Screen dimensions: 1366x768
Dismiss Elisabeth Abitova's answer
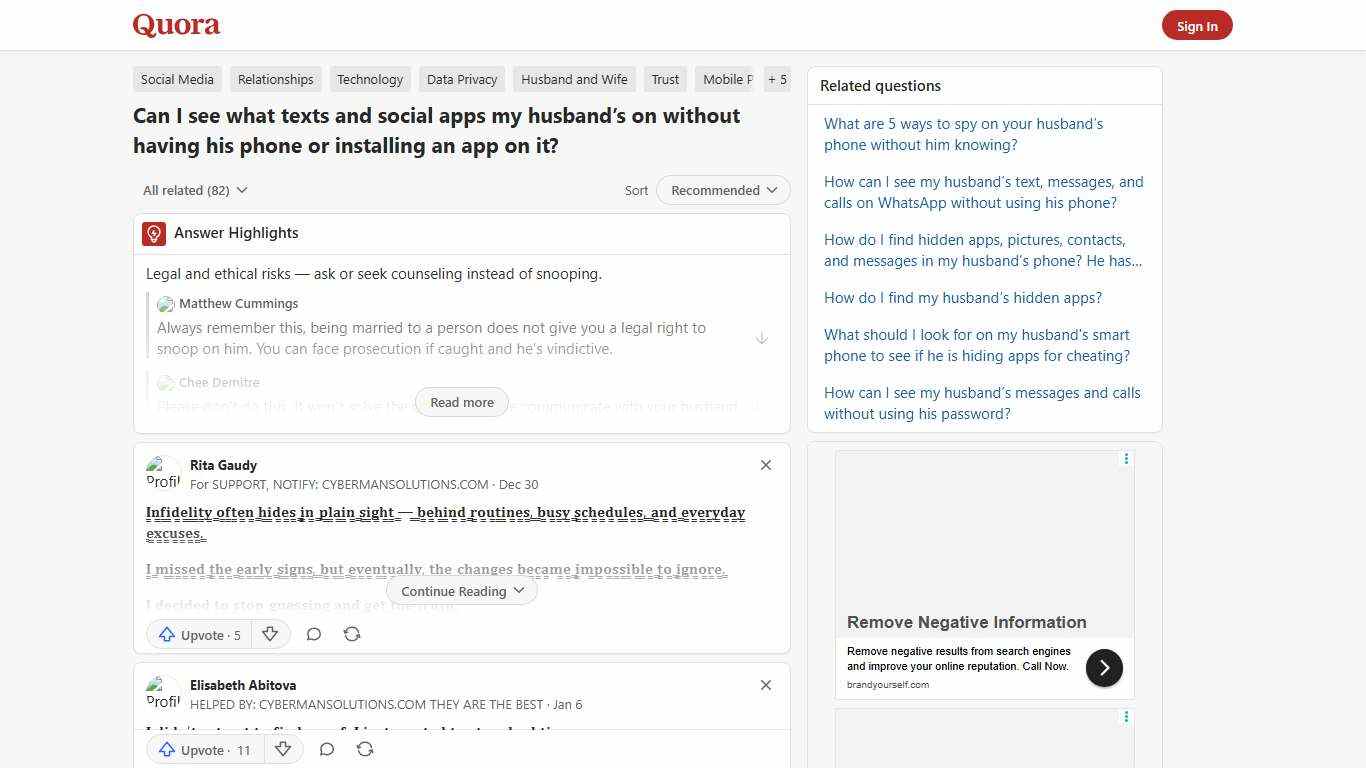pos(765,685)
